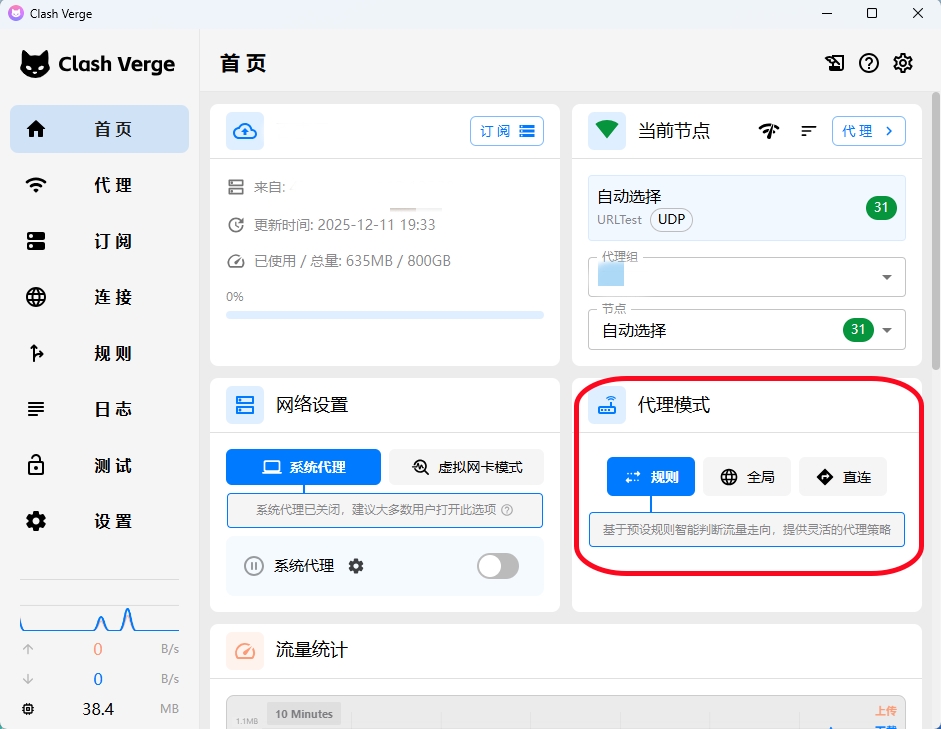Image resolution: width=941 pixels, height=729 pixels.
Task: Open the help question mark icon
Action: (x=869, y=63)
